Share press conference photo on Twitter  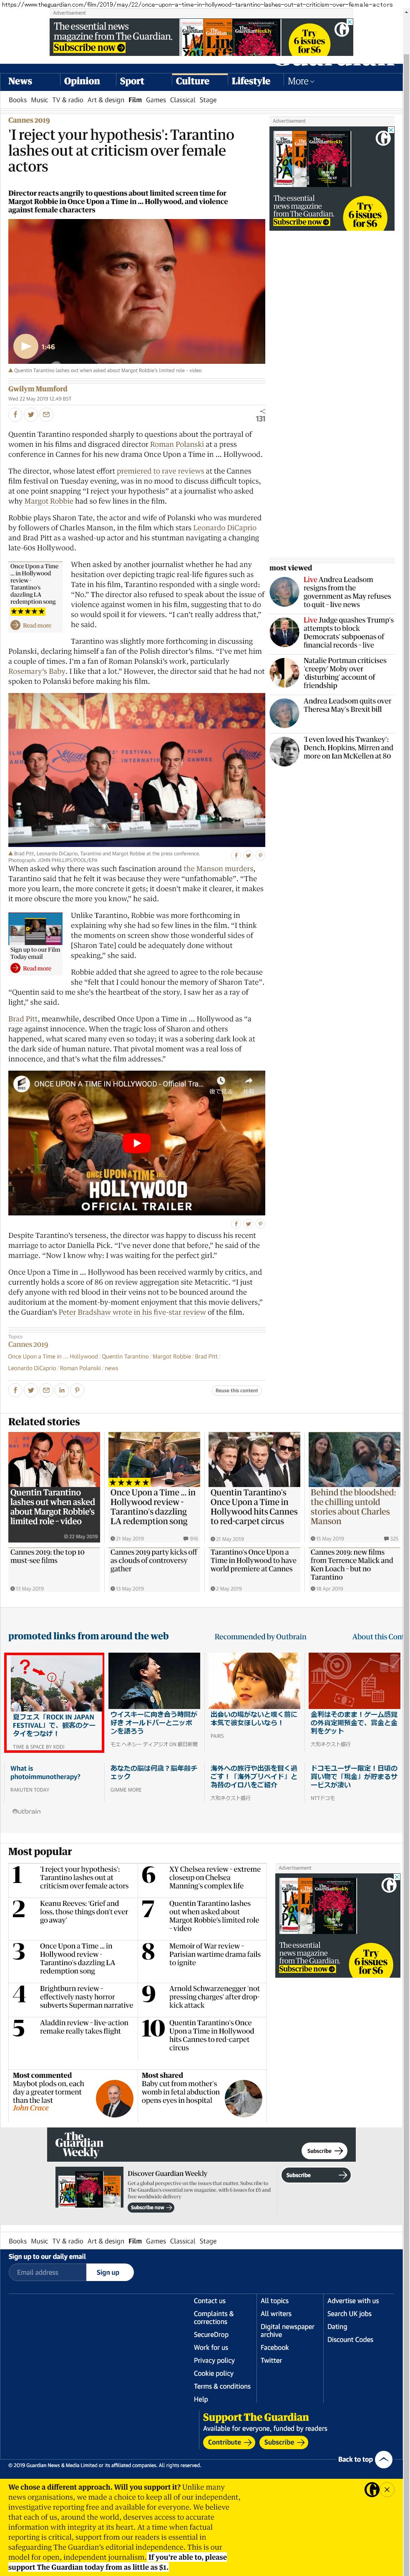(249, 855)
